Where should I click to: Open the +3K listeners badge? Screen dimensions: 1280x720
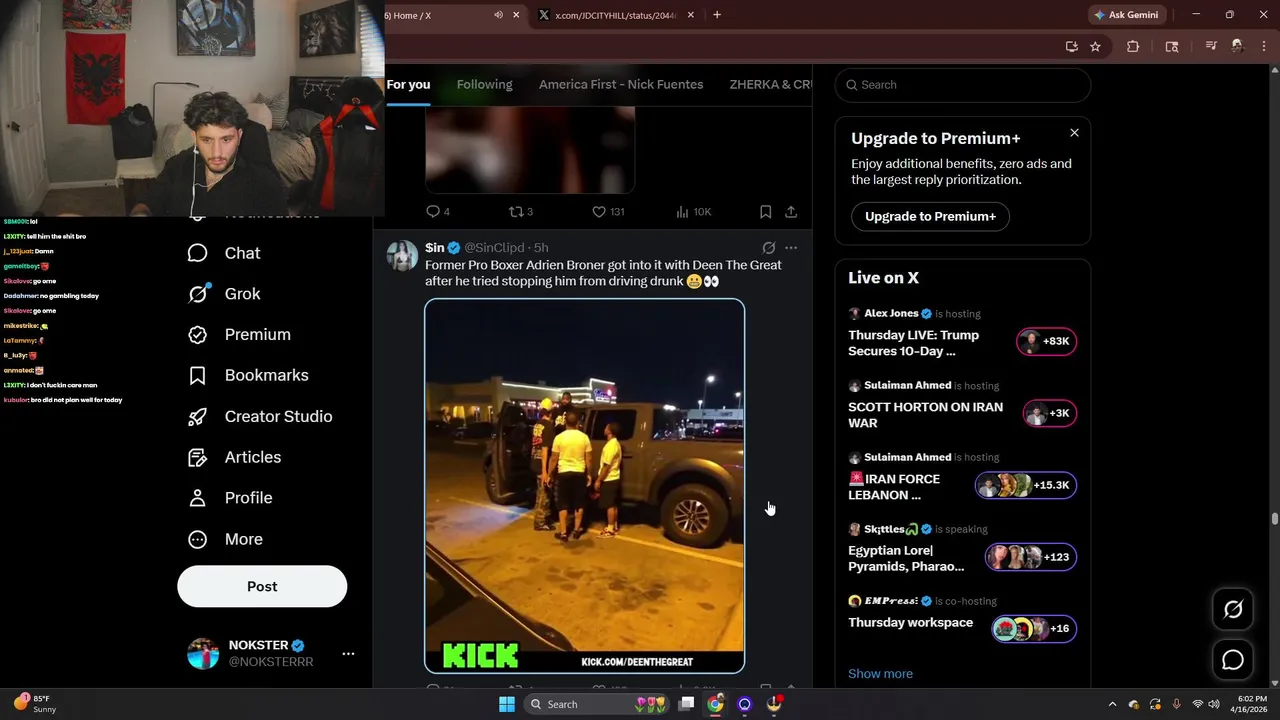pyautogui.click(x=1049, y=413)
